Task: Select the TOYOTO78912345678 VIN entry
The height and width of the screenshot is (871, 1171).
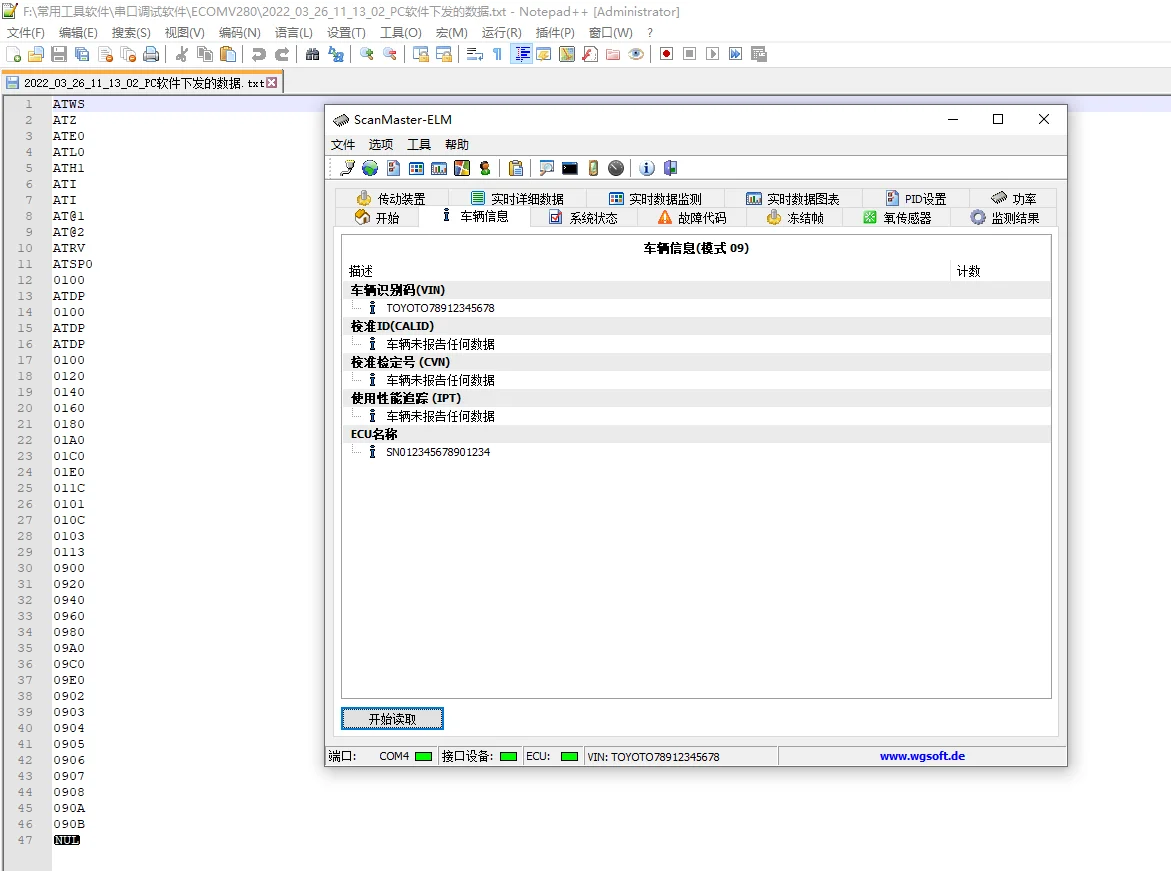Action: pyautogui.click(x=440, y=308)
